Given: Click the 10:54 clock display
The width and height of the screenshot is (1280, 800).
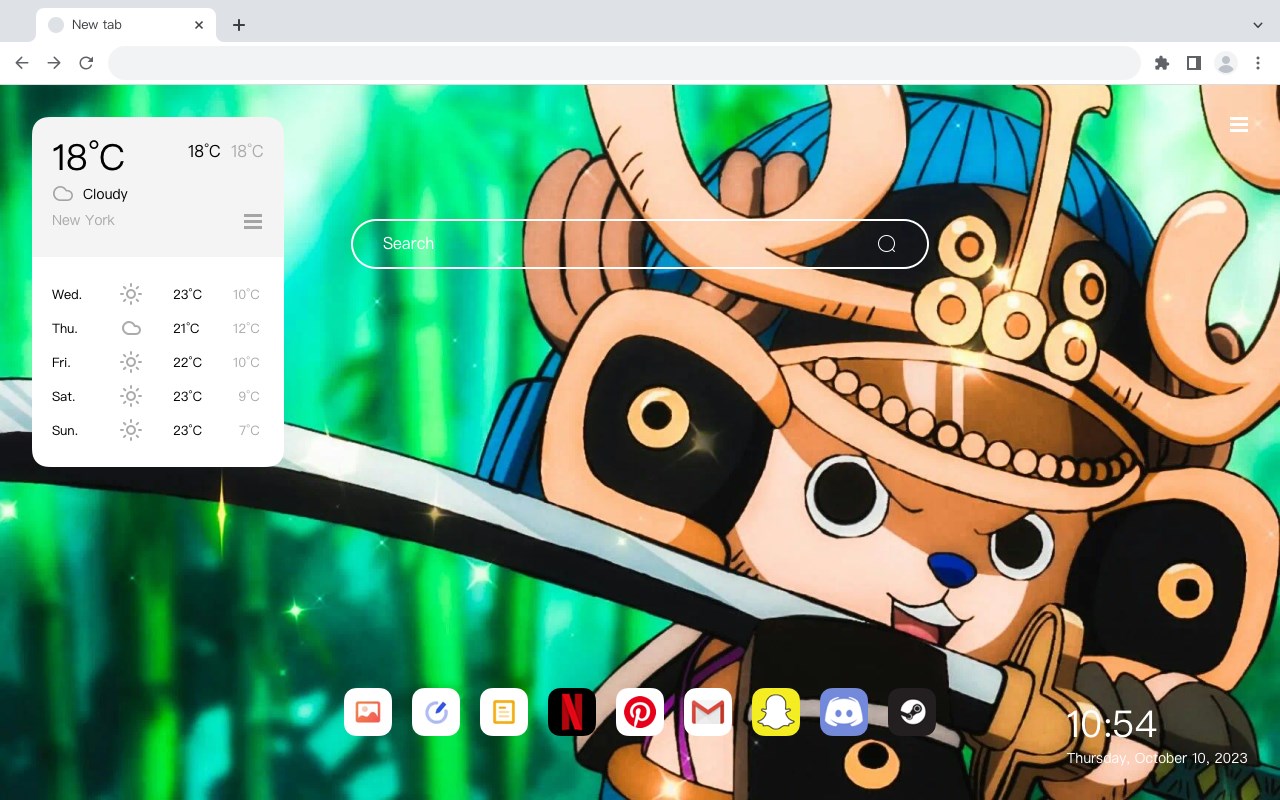Looking at the screenshot, I should 1111,725.
